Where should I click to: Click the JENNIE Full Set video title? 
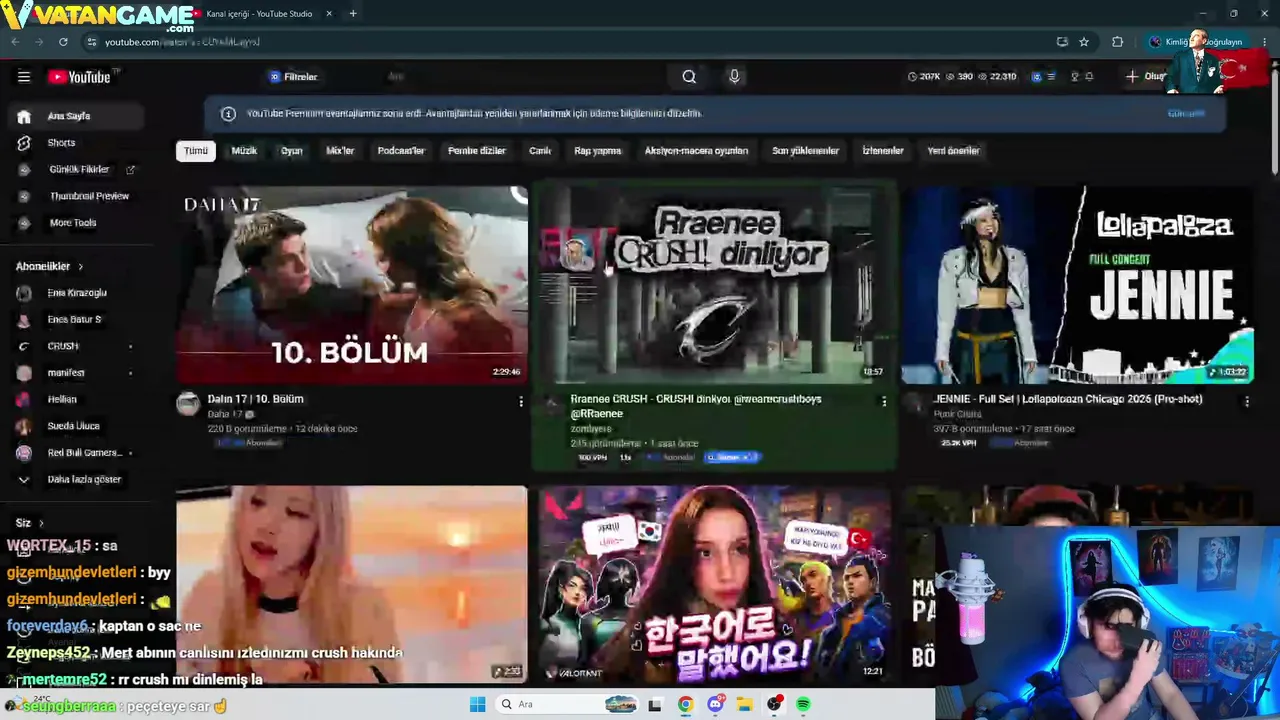tap(1068, 399)
